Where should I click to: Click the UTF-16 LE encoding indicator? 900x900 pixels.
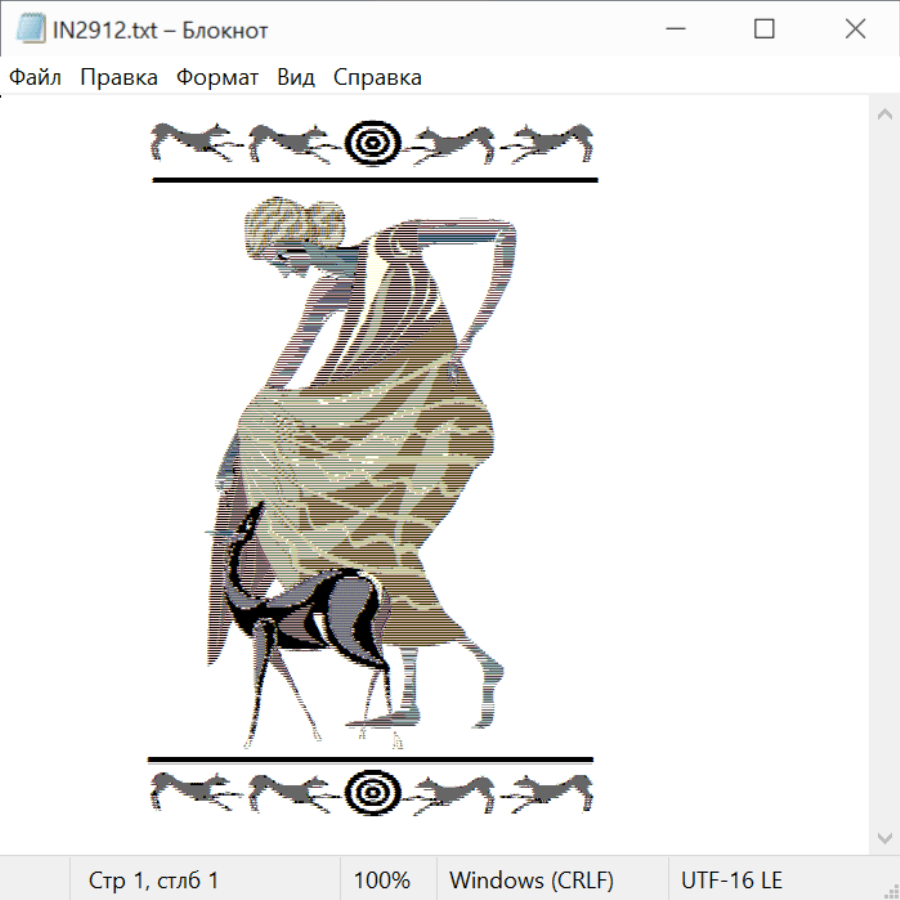coord(731,881)
